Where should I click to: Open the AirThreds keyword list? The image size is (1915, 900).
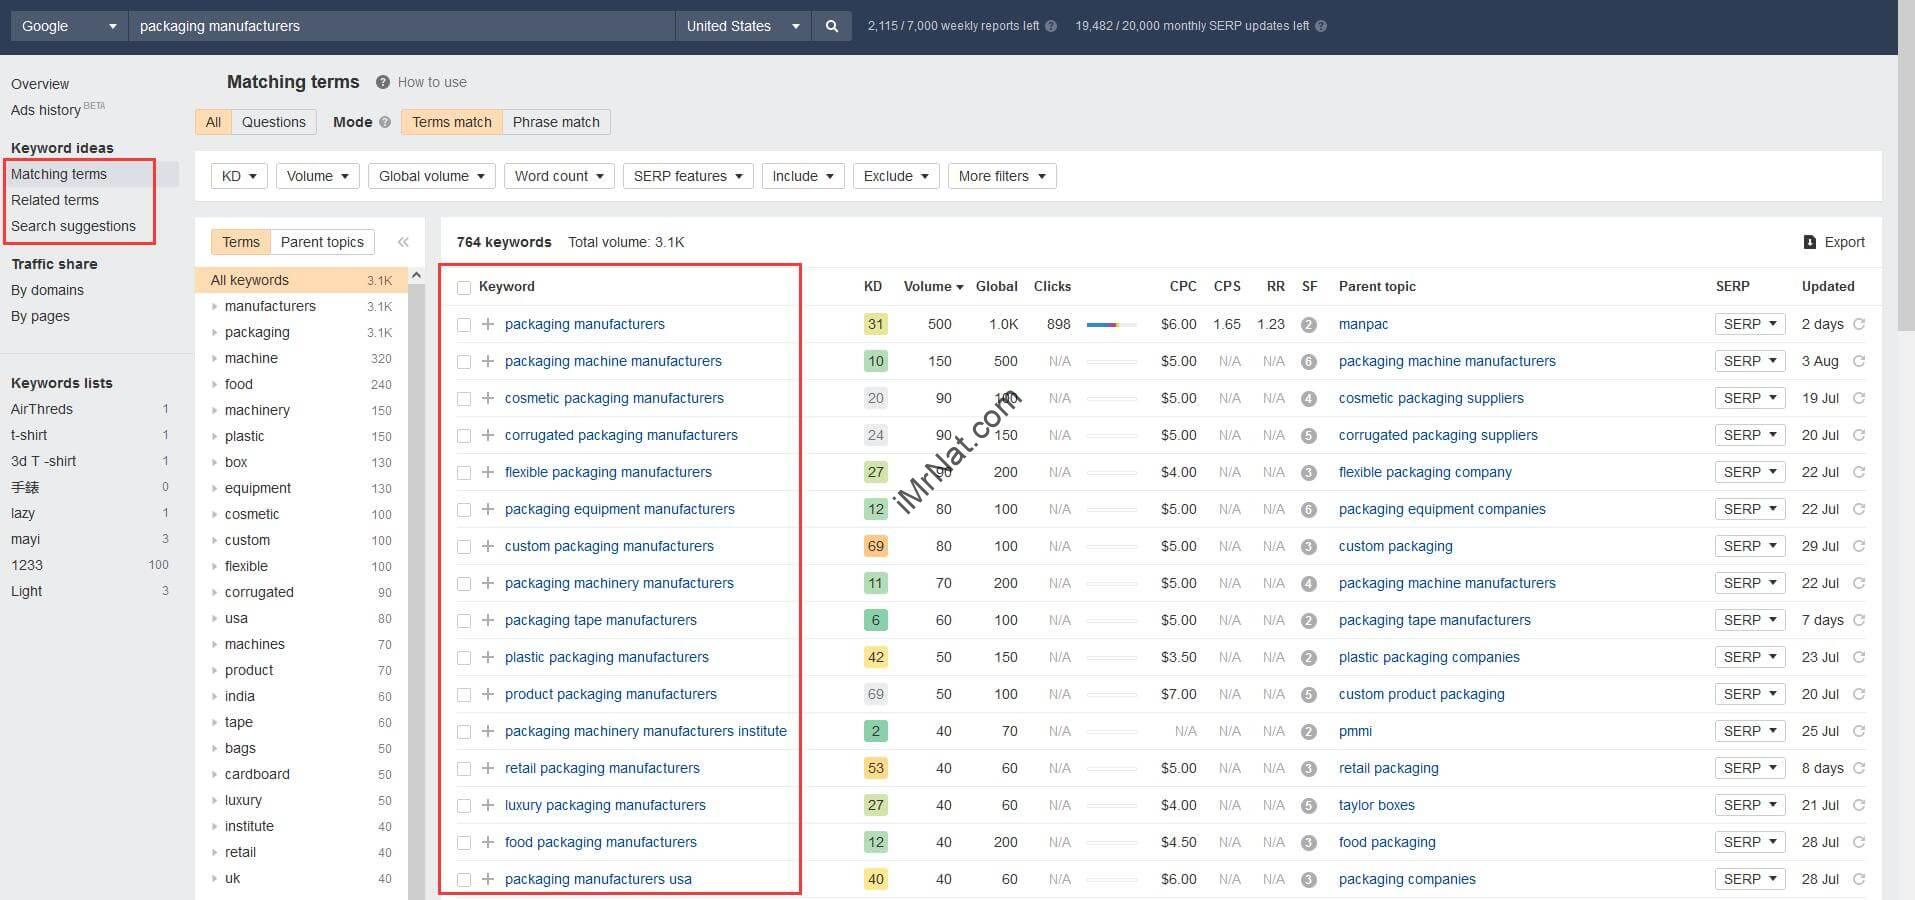point(42,409)
